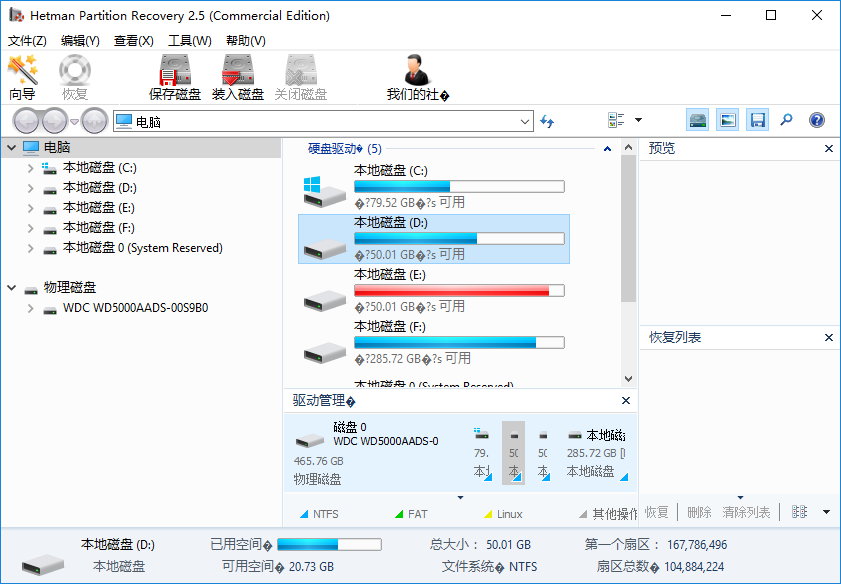
Task: Expand 本地磁盘 (D:) in the tree
Action: tap(31, 188)
